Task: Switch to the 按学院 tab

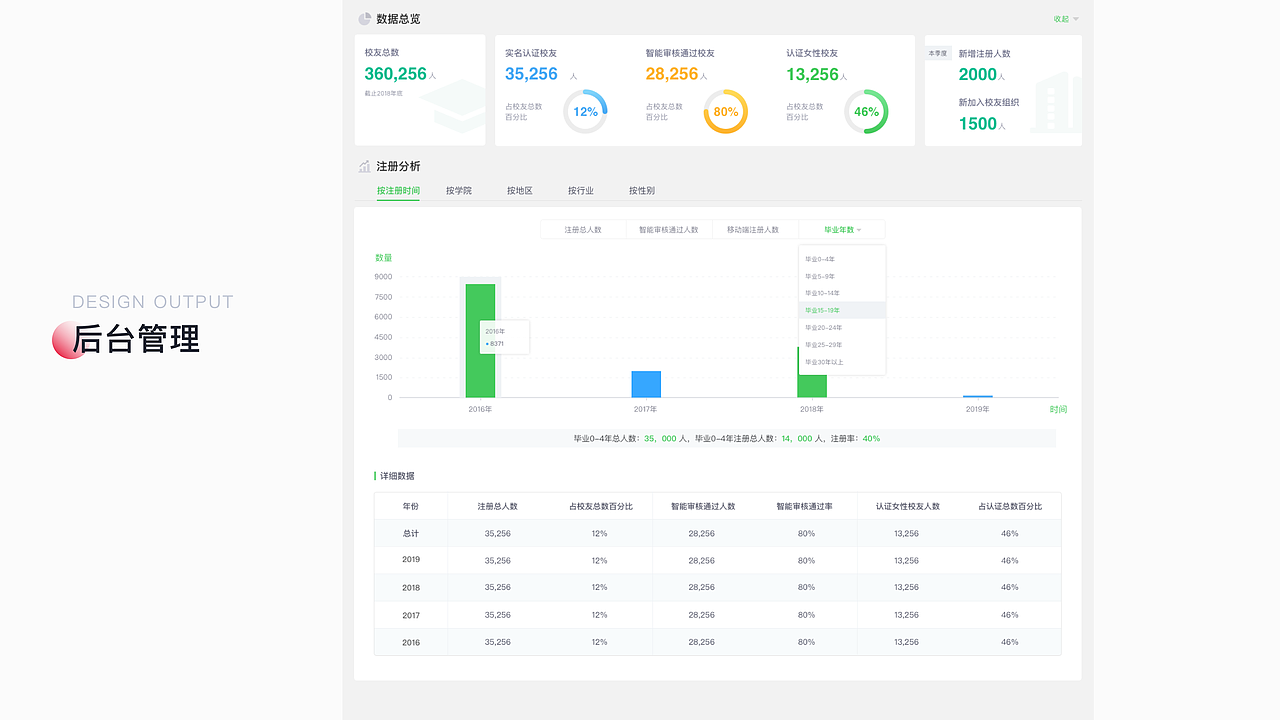Action: [459, 190]
